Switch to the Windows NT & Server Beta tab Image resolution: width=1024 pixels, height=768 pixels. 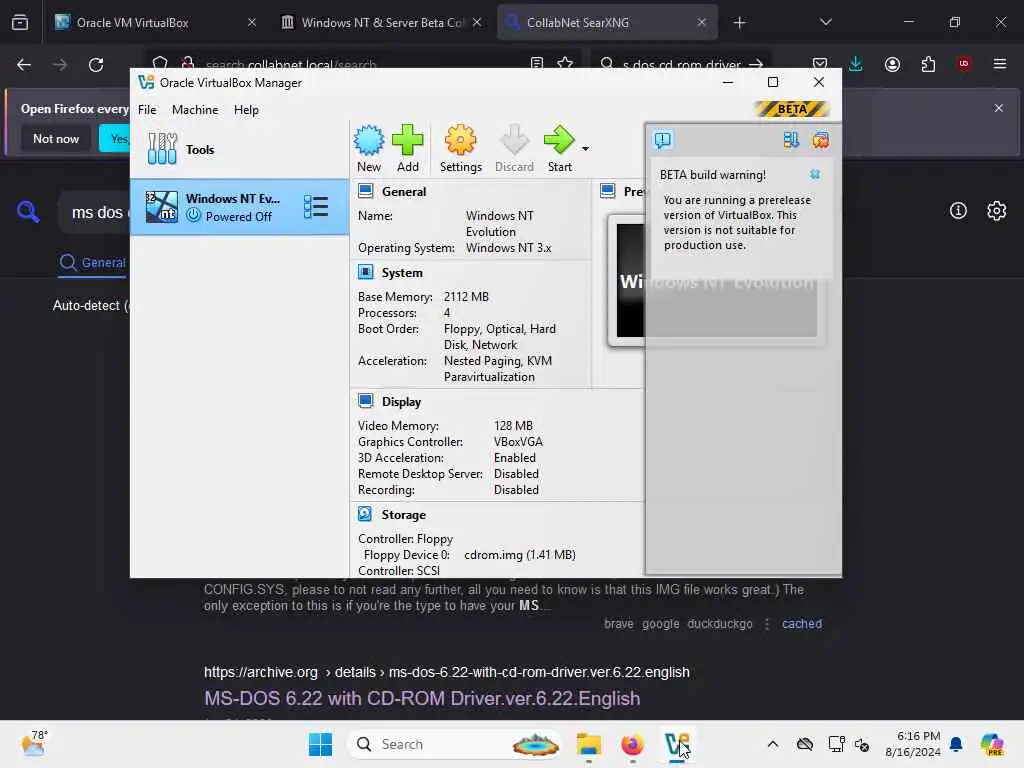click(x=381, y=22)
